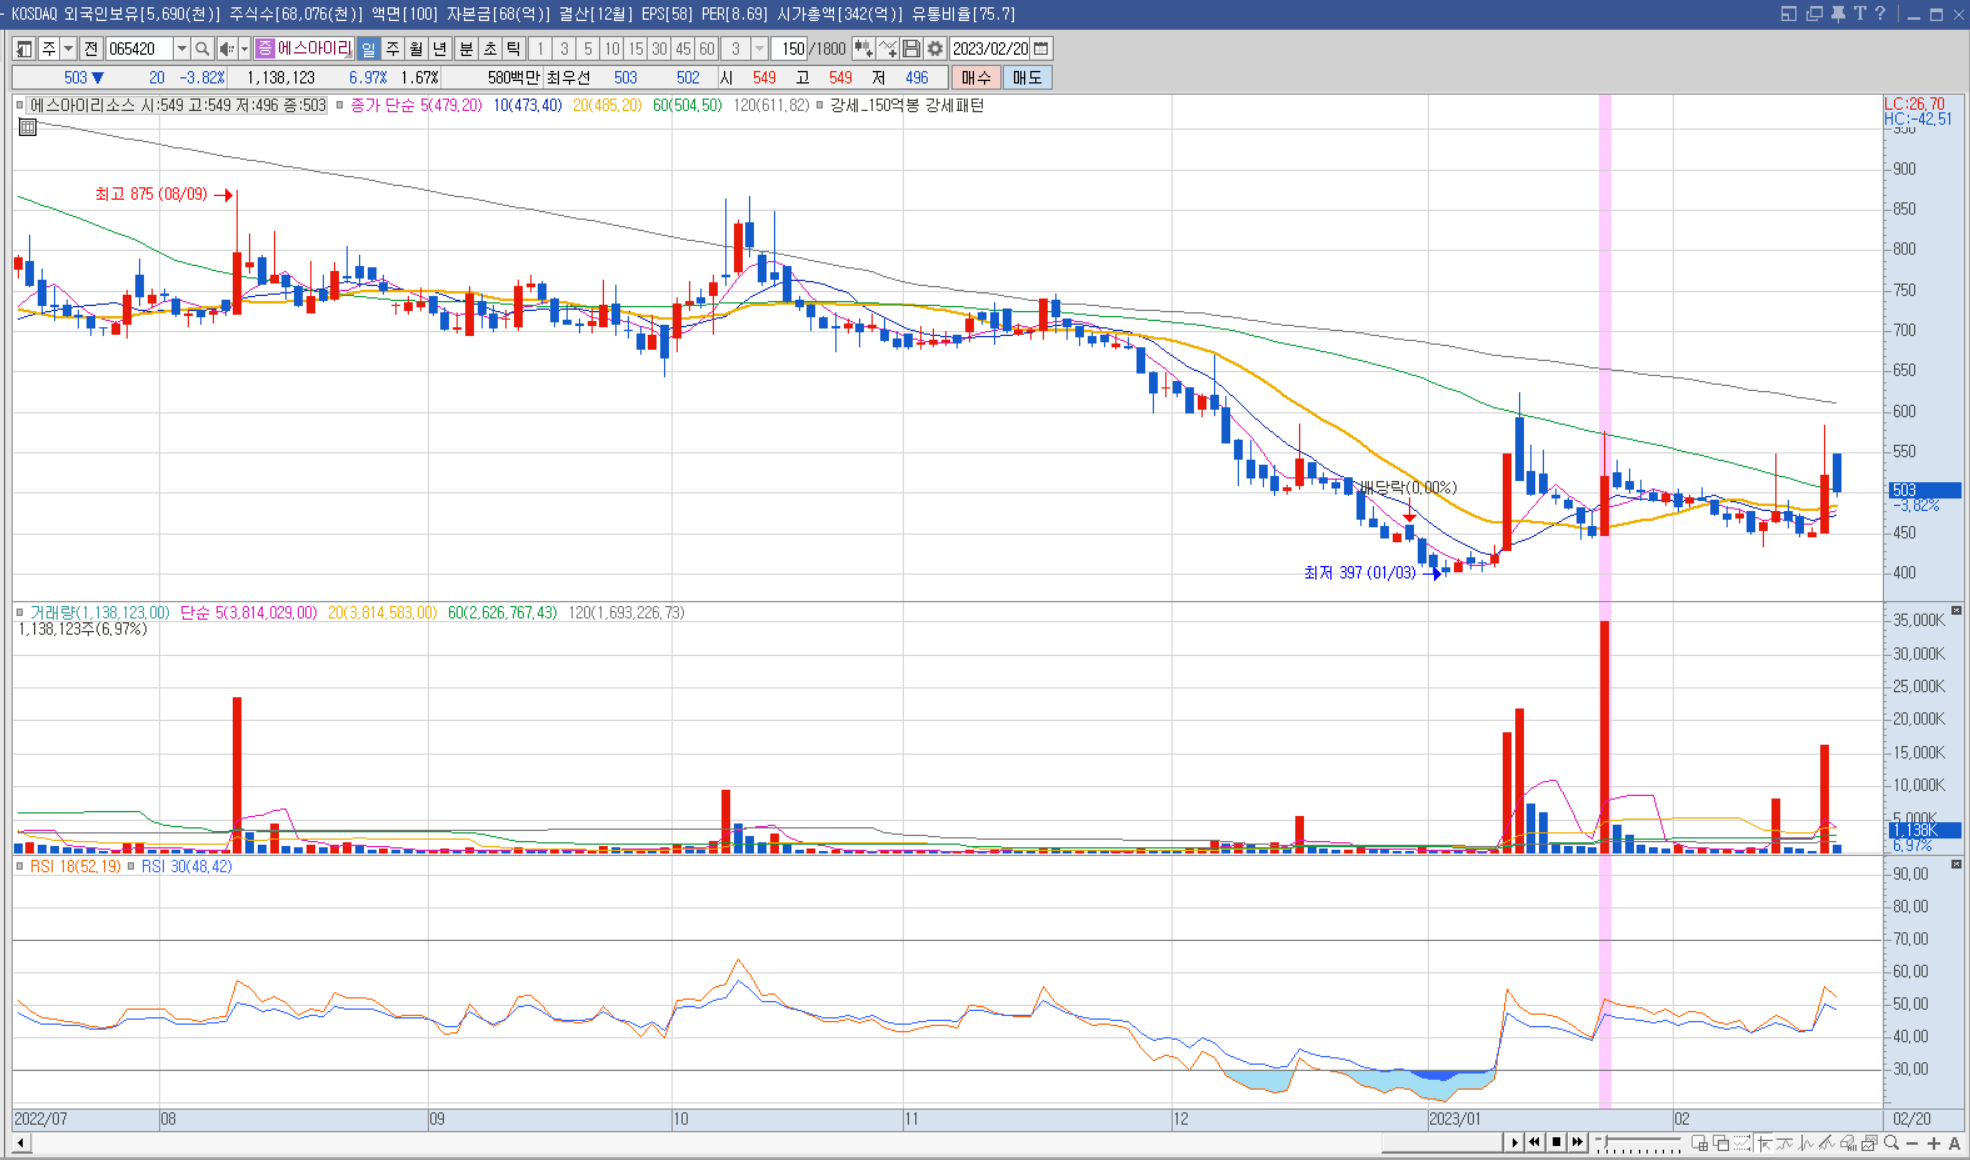Select the tick (틱) period tab
Screen dimensions: 1970x1160
[x=513, y=49]
